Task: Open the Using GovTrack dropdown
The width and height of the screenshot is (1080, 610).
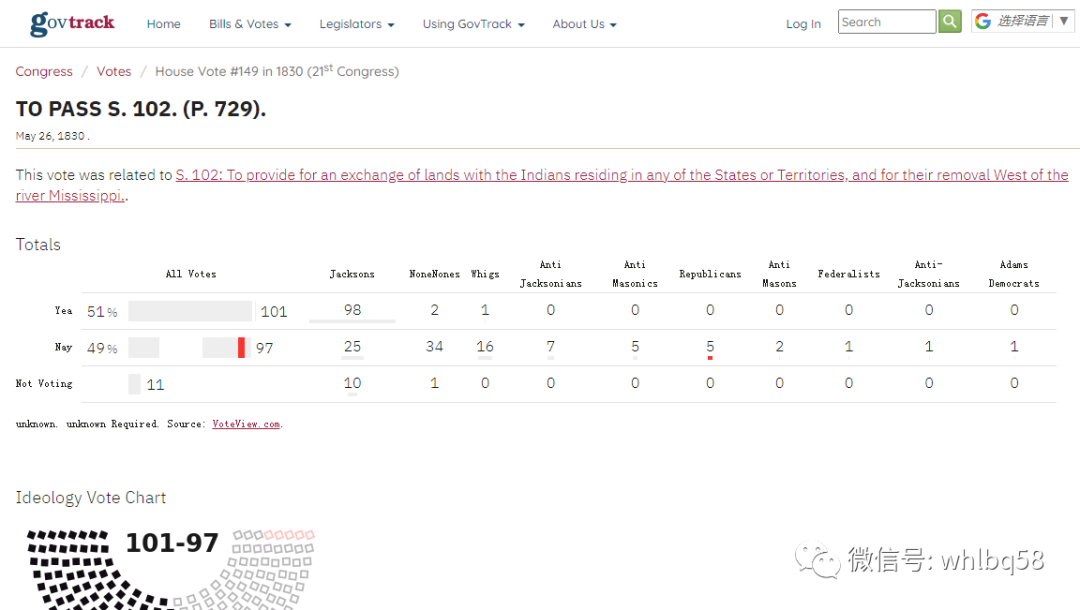Action: (x=473, y=24)
